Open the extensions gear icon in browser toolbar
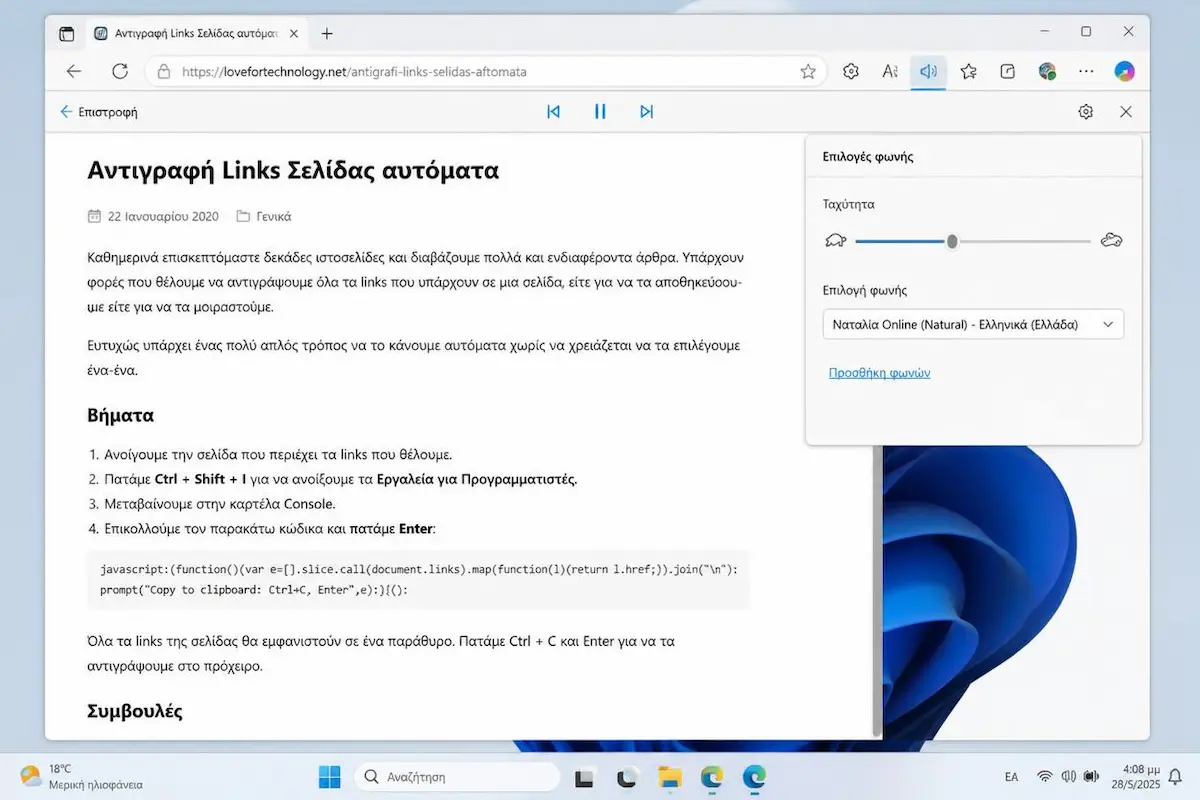Viewport: 1200px width, 800px height. tap(851, 71)
